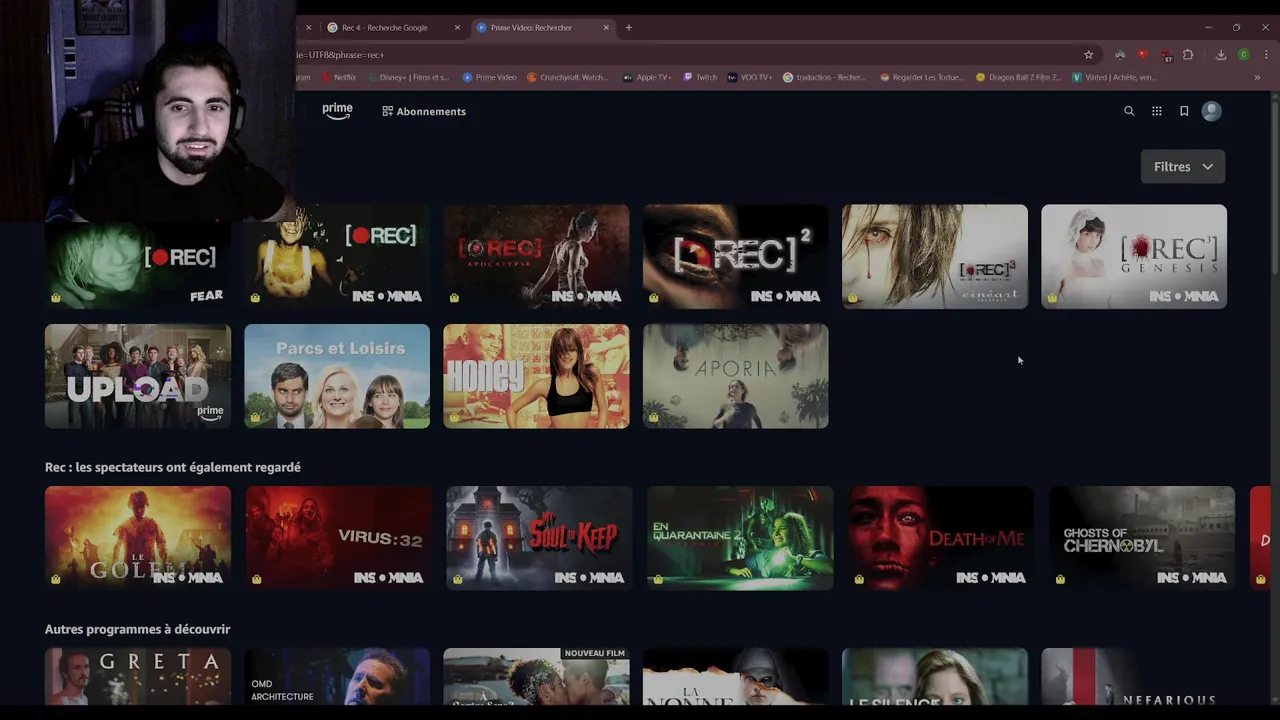
Task: Open the Prime Video search icon
Action: click(x=1129, y=111)
